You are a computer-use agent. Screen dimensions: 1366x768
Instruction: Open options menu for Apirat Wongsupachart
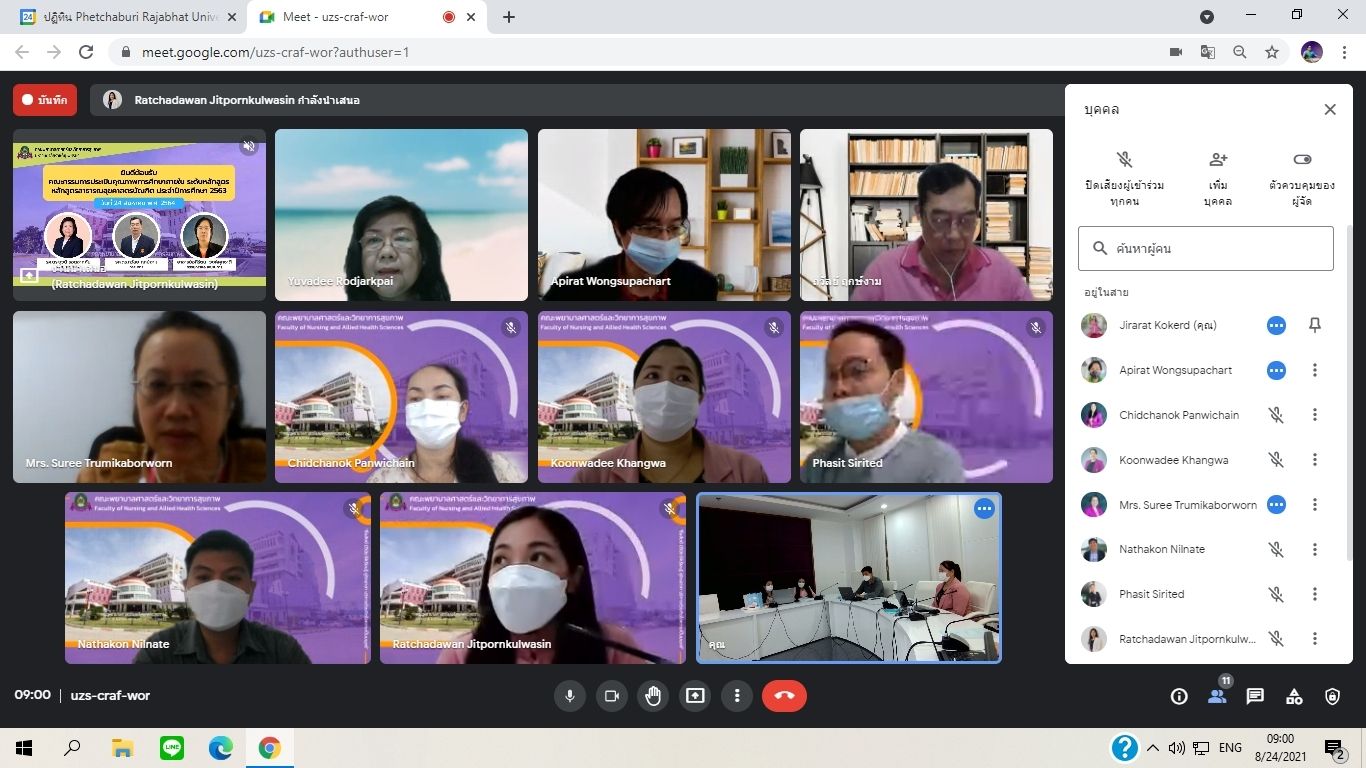[1315, 370]
